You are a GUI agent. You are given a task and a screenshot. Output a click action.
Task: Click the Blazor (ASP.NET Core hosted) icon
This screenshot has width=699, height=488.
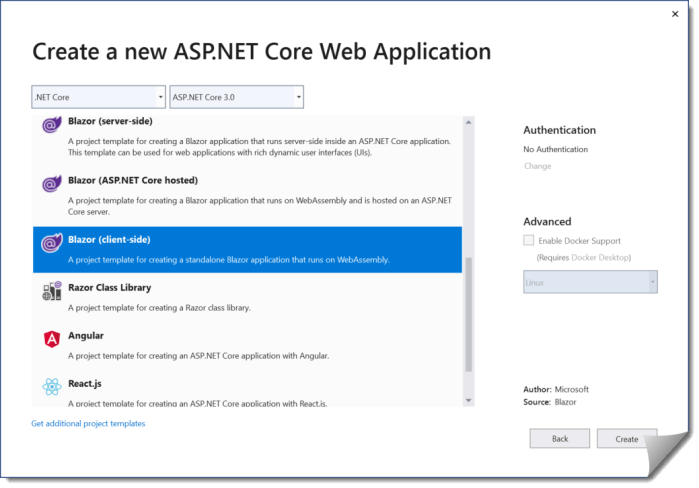point(52,184)
